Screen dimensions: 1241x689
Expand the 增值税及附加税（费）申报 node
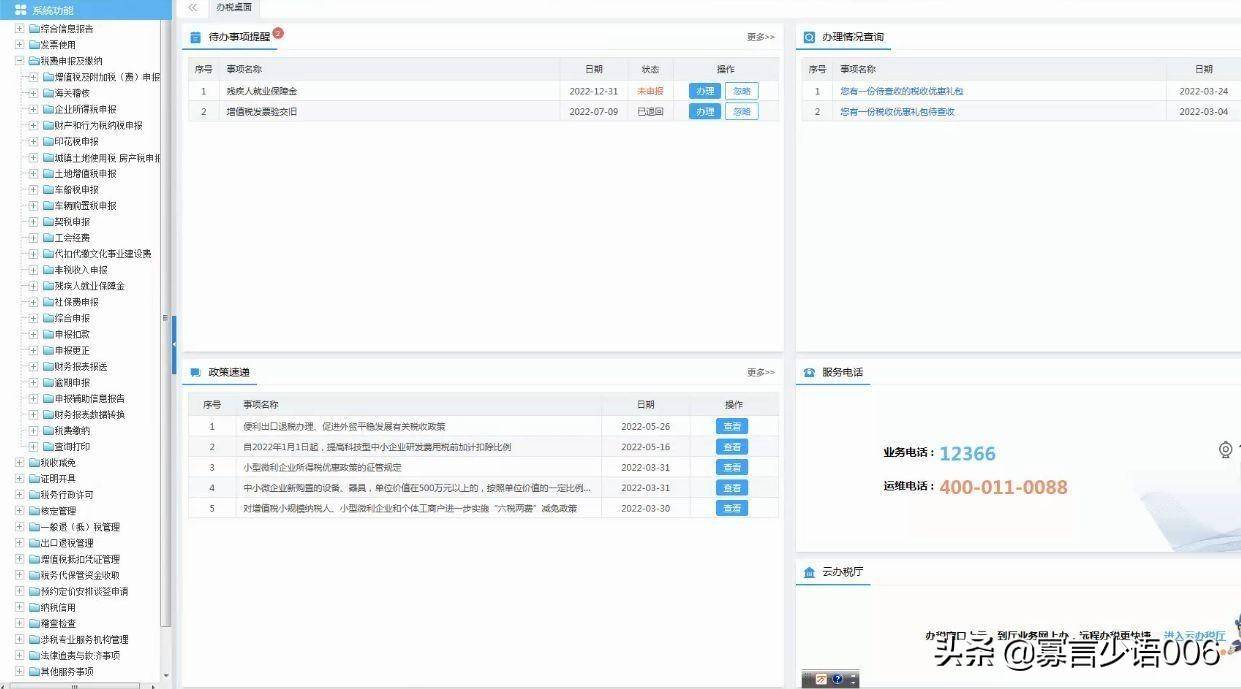tap(33, 77)
